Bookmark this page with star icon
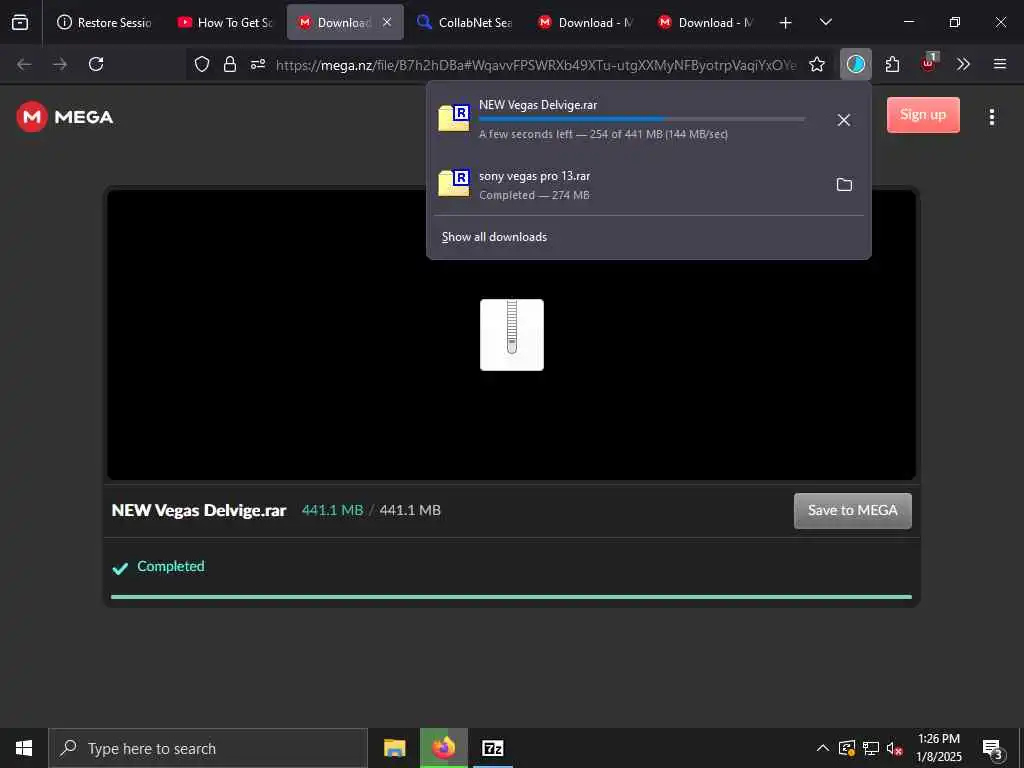 click(x=816, y=64)
